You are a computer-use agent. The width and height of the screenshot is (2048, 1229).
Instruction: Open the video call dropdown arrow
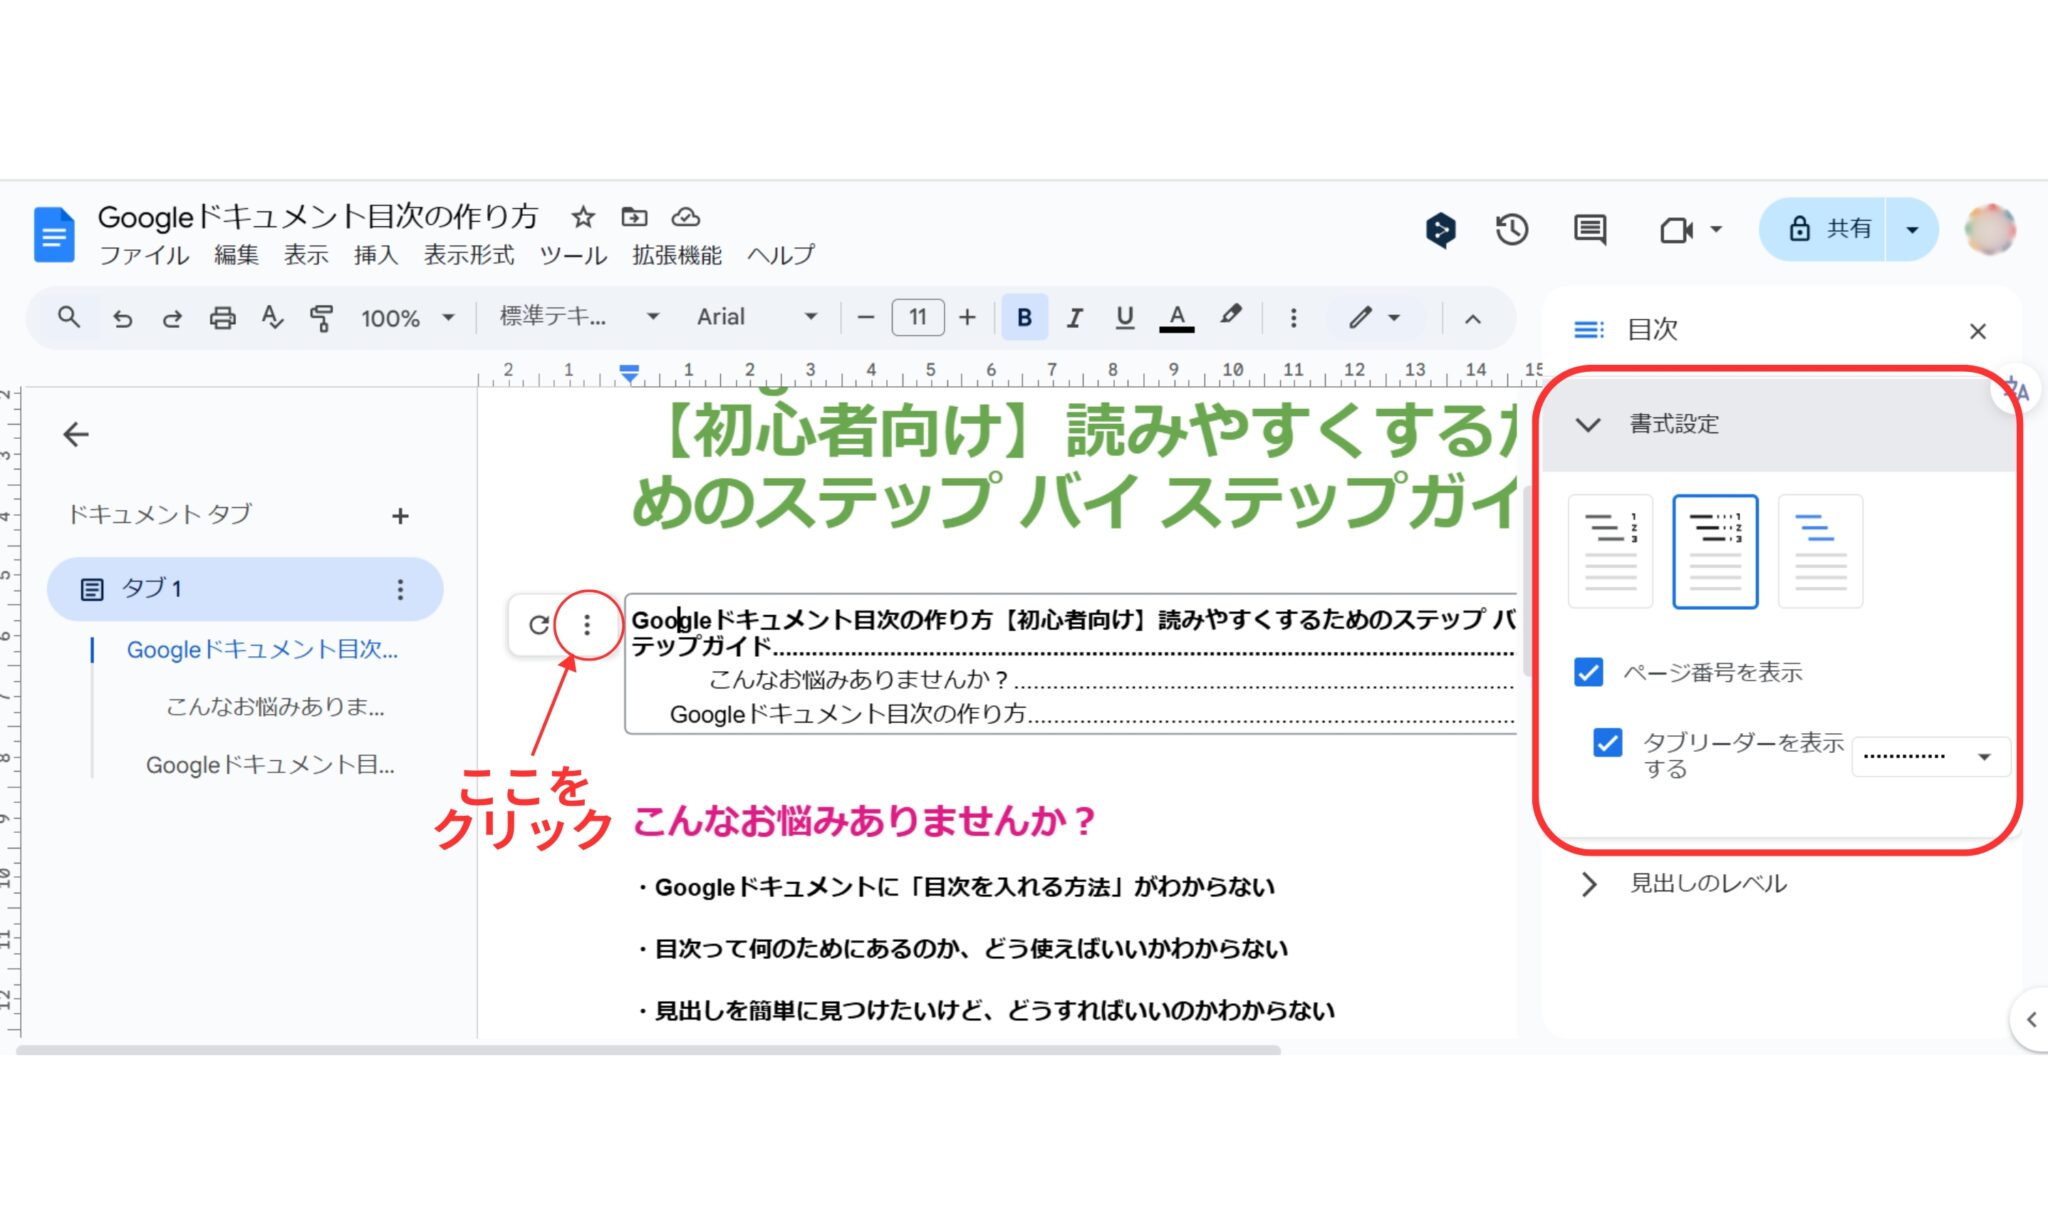click(1716, 230)
